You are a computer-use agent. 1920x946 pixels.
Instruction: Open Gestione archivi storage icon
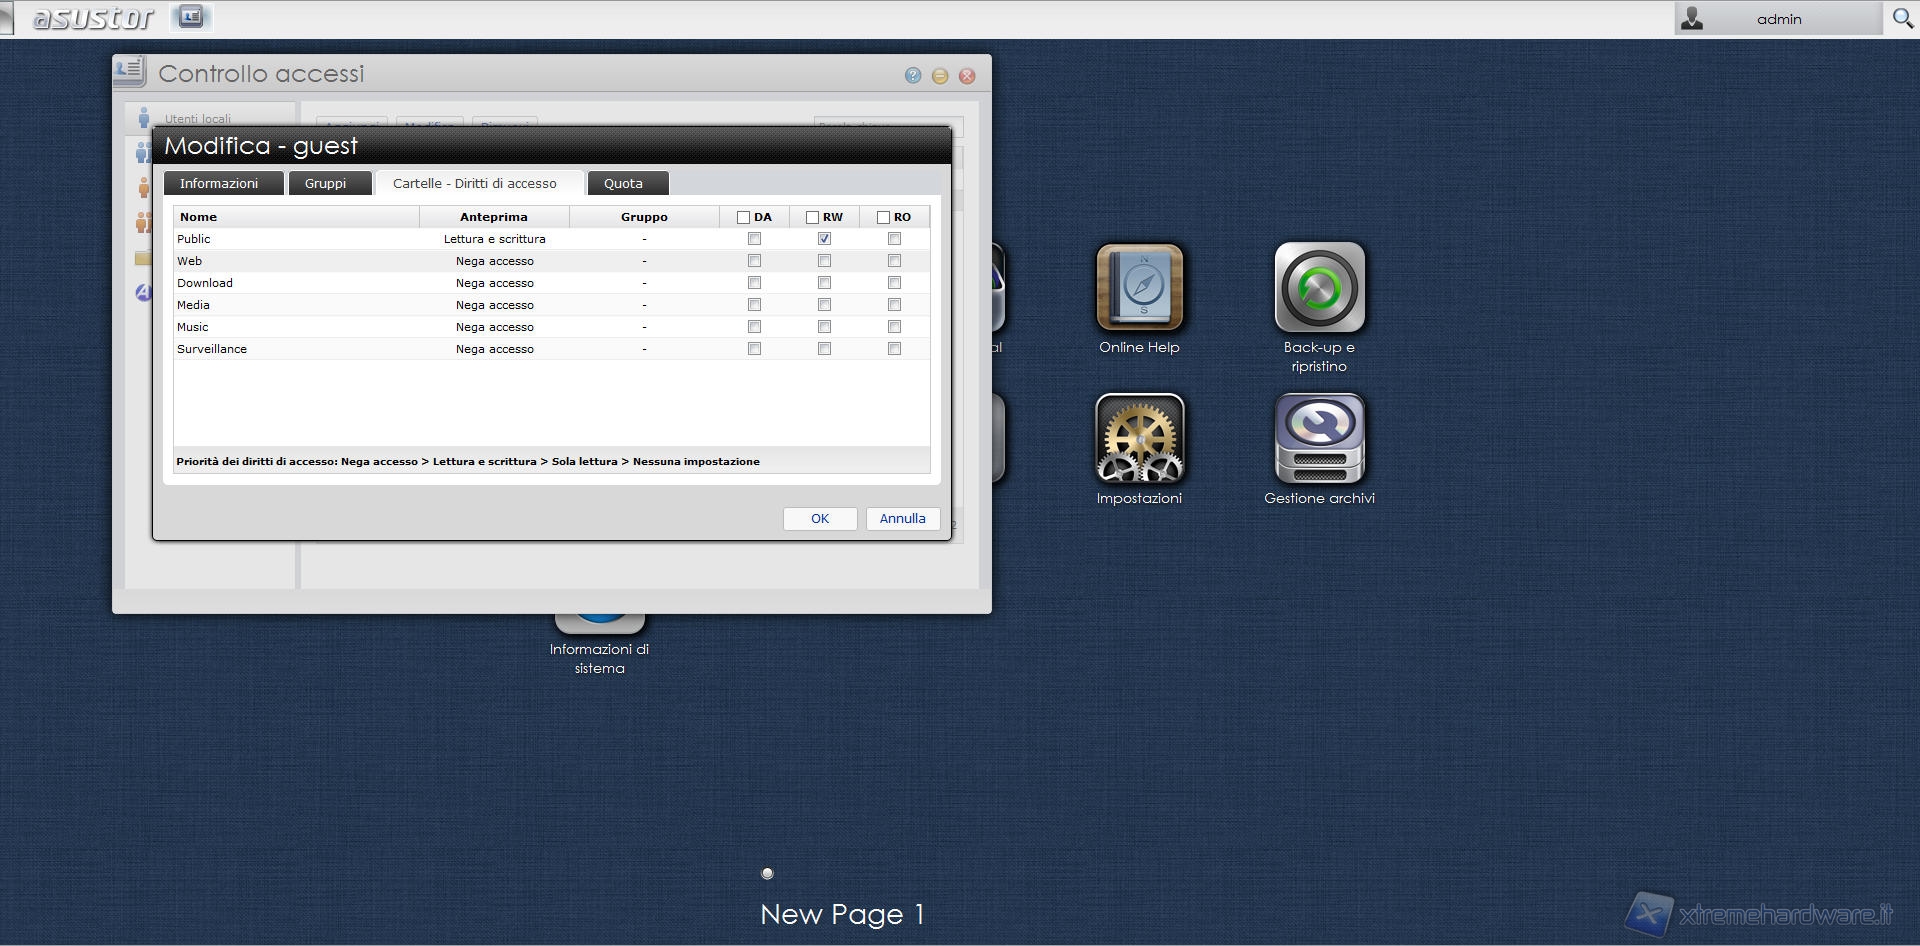pyautogui.click(x=1319, y=438)
